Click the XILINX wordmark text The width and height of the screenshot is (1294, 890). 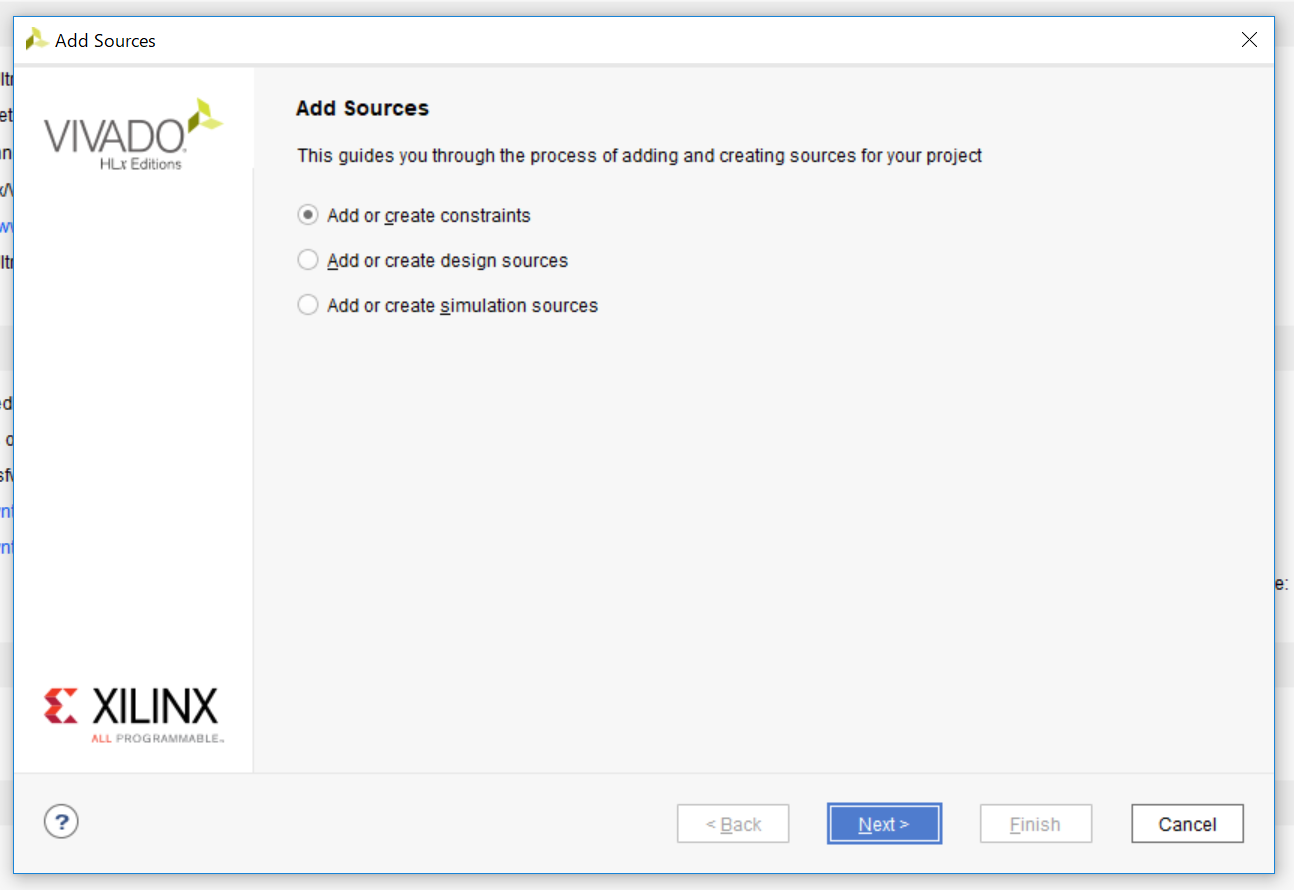pyautogui.click(x=154, y=707)
